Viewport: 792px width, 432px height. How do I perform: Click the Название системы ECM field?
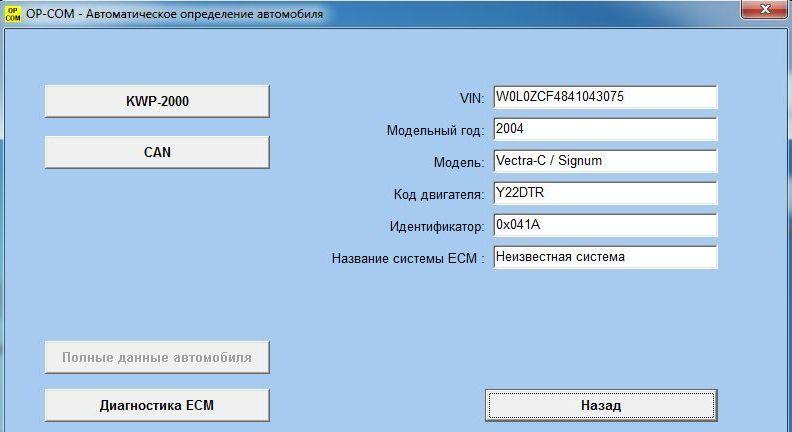tap(605, 257)
